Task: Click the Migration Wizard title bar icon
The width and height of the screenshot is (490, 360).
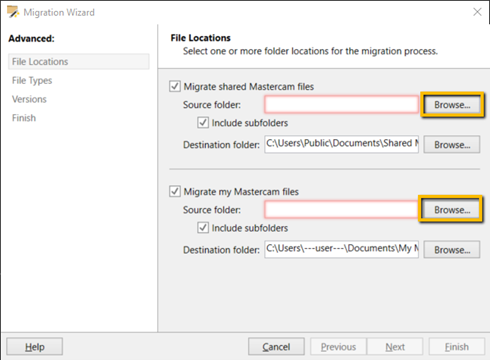Action: pyautogui.click(x=13, y=12)
